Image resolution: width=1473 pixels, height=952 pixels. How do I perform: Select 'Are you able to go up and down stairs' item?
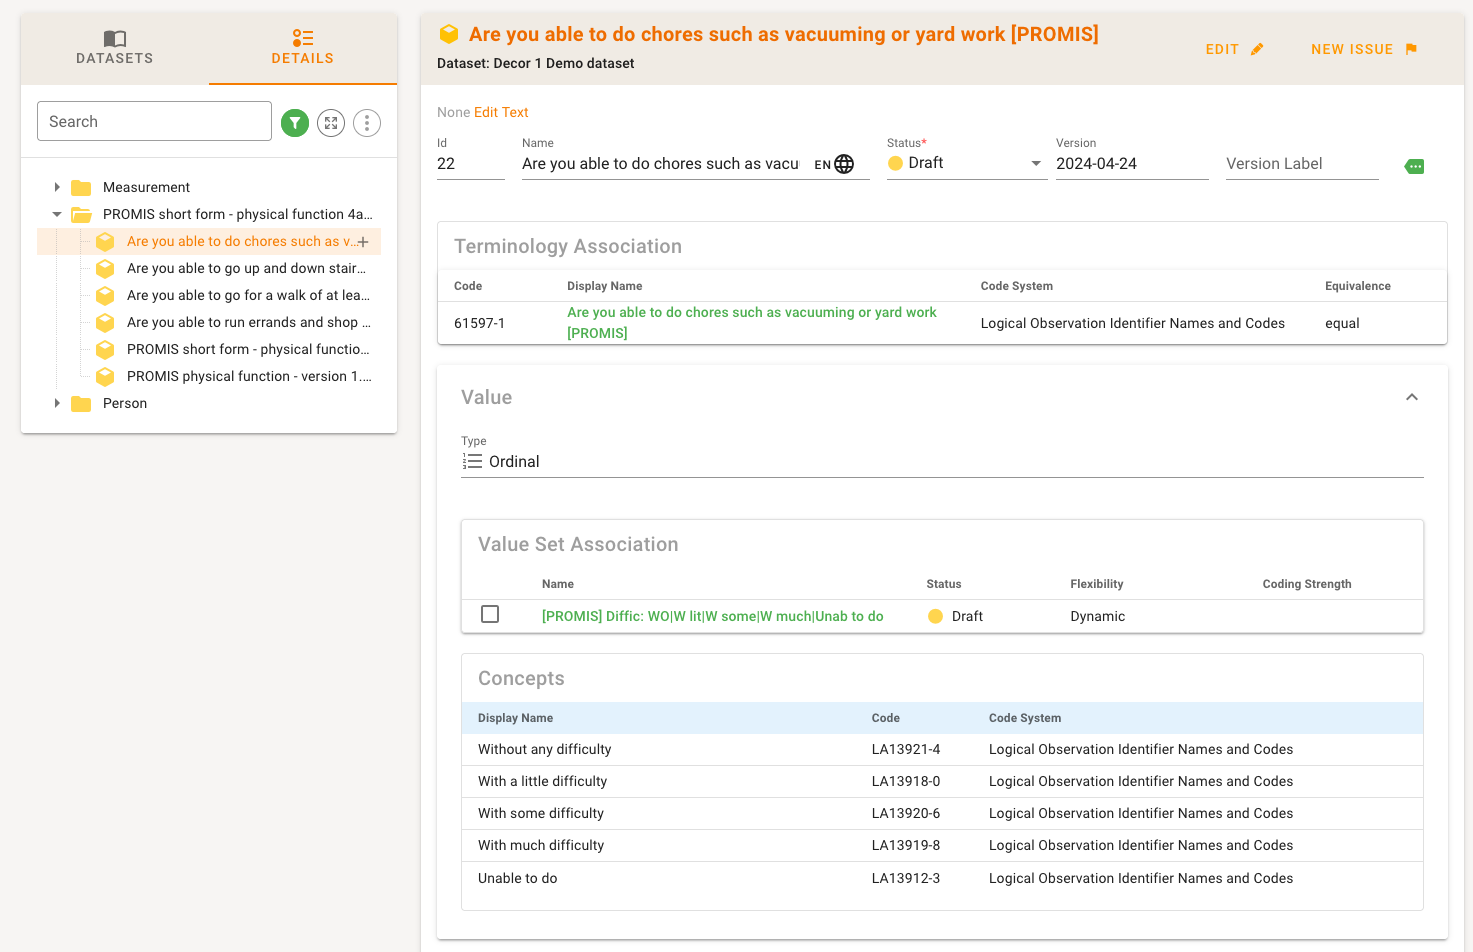[245, 268]
